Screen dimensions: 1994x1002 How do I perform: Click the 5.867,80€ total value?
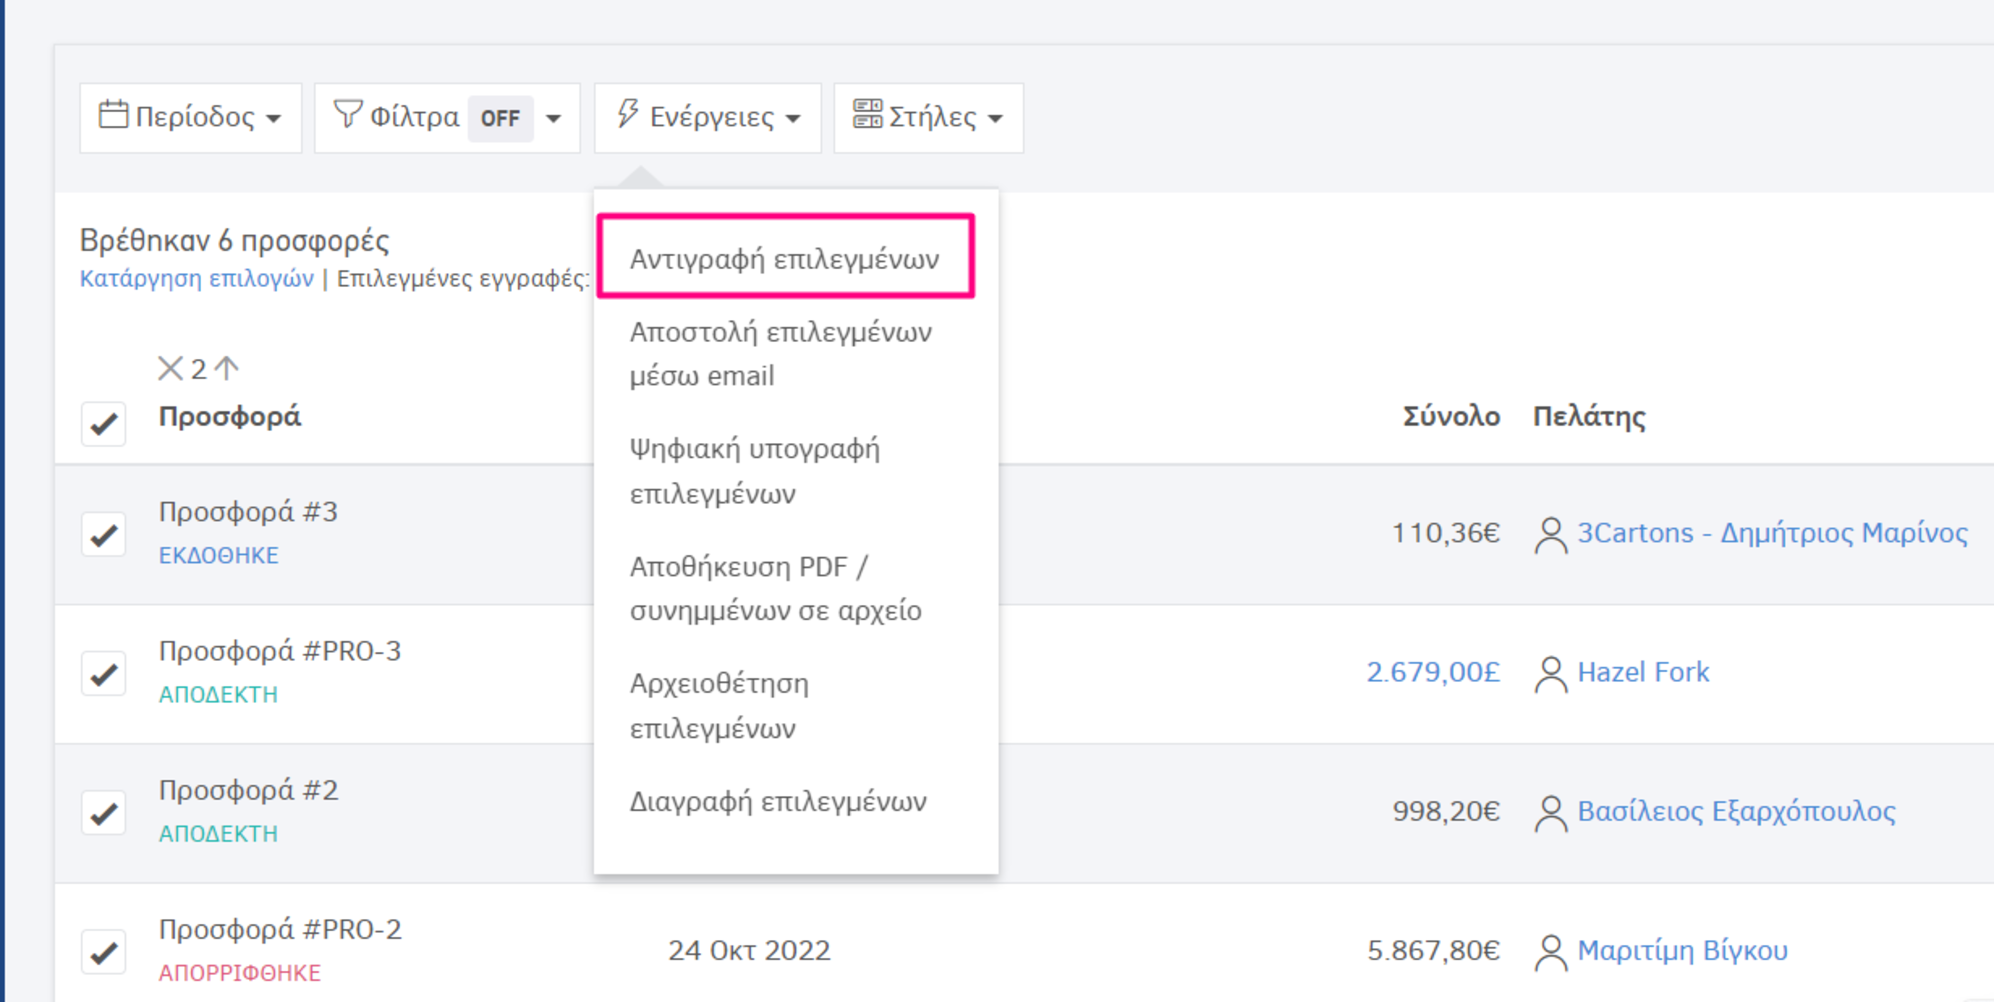1433,950
